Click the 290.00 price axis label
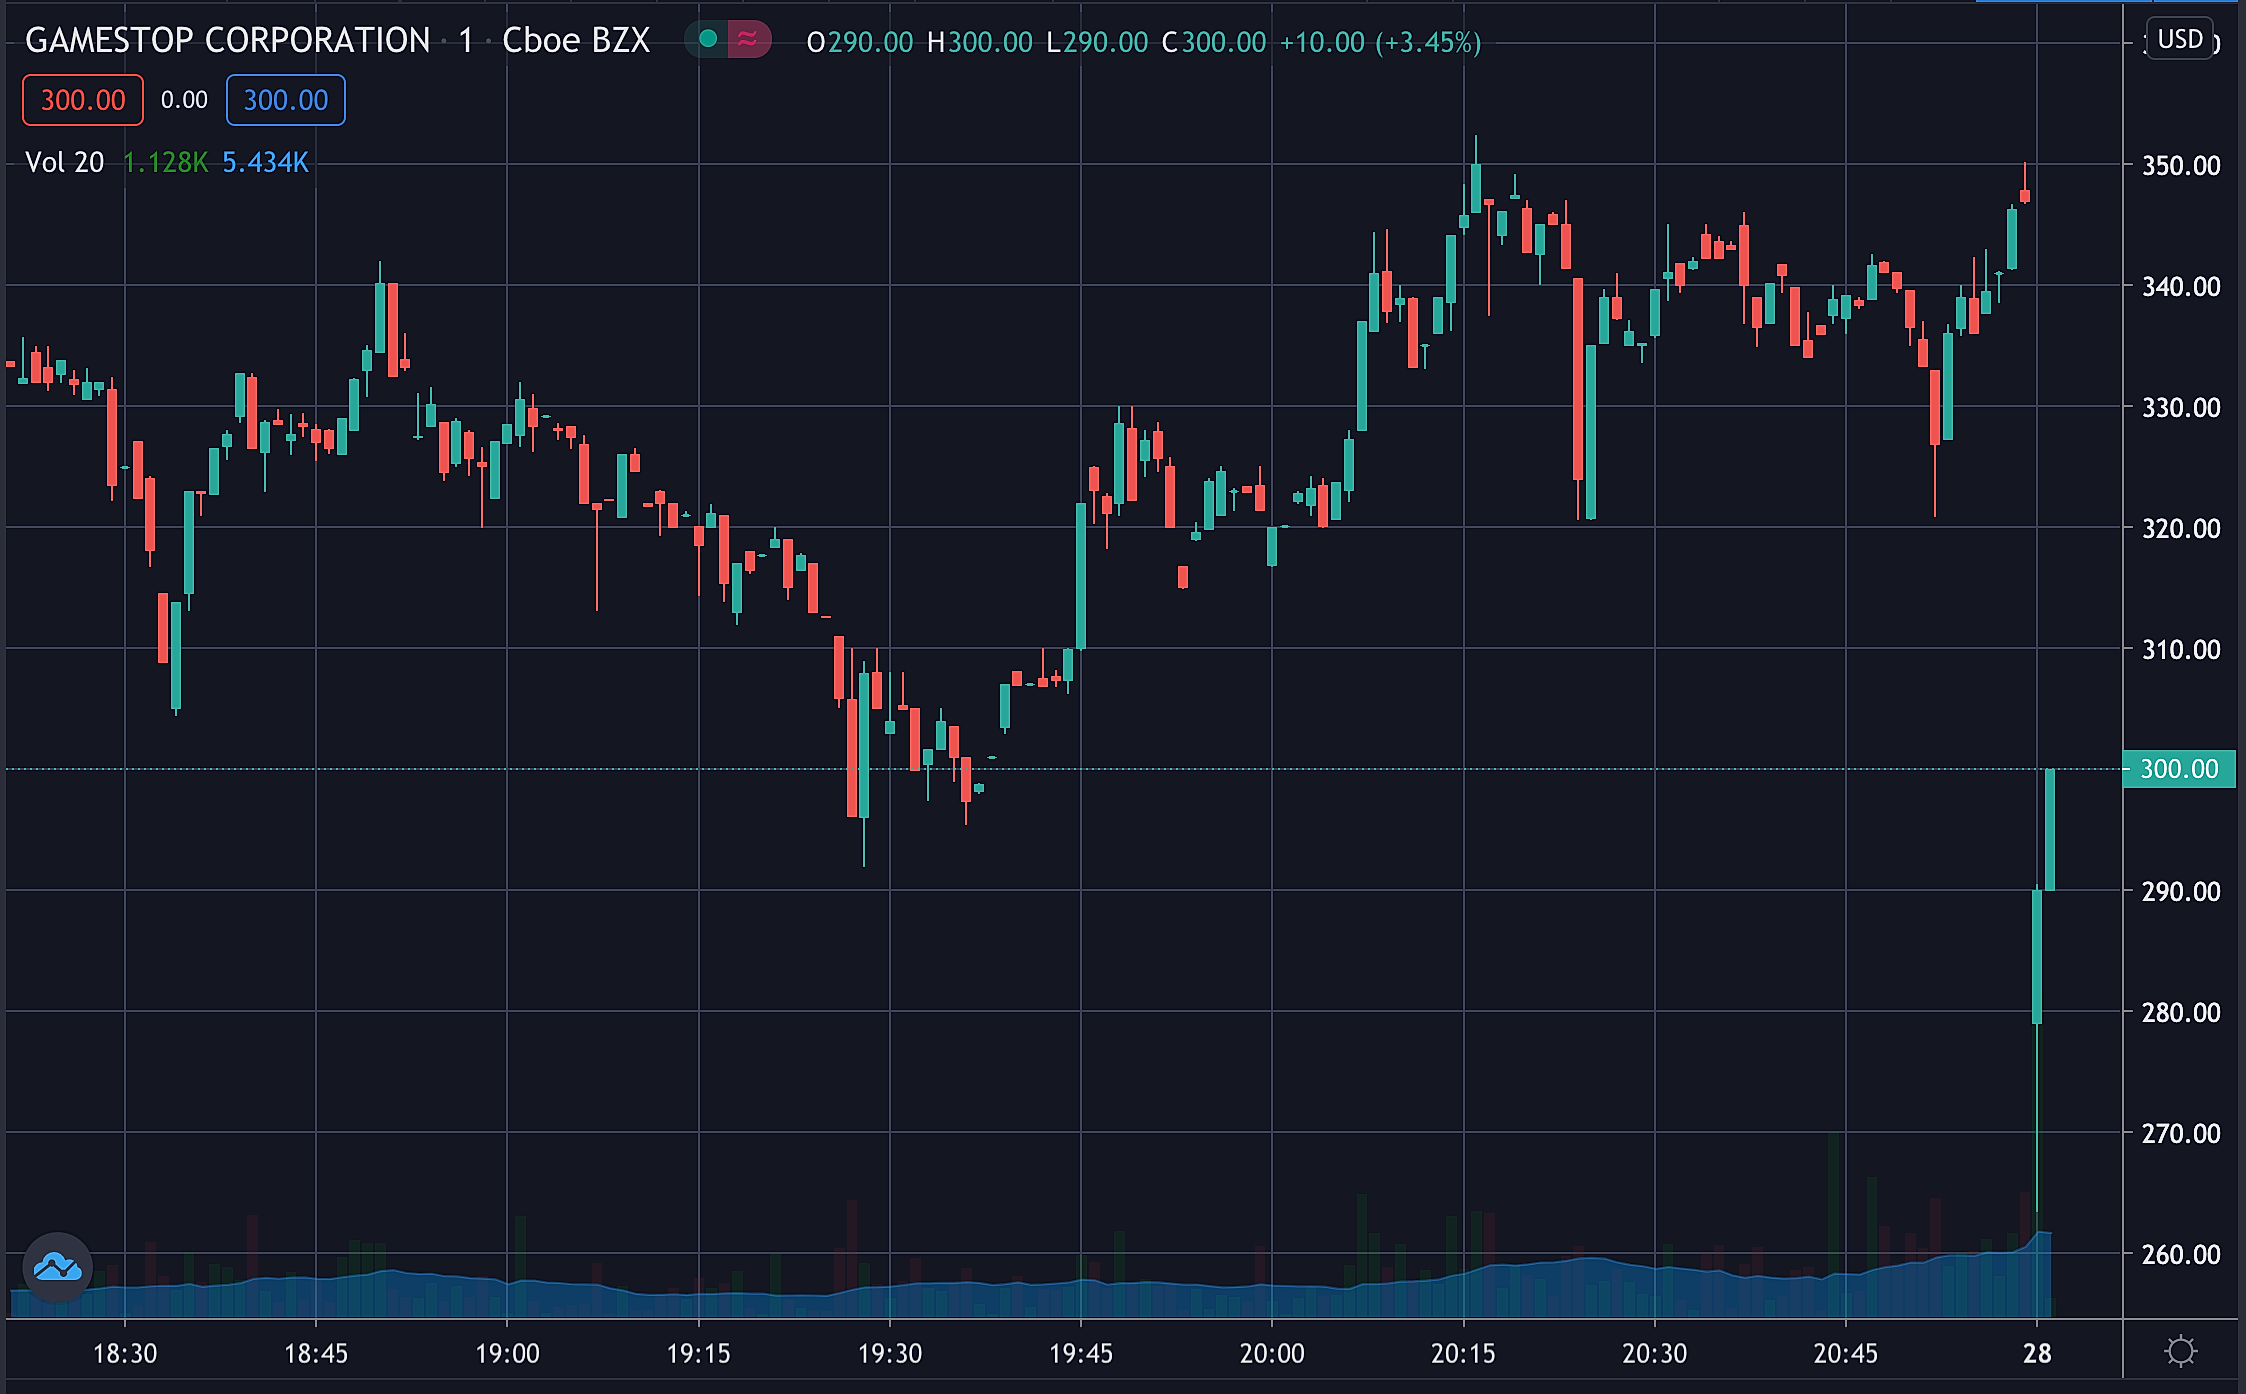Viewport: 2246px width, 1394px height. [x=2180, y=892]
